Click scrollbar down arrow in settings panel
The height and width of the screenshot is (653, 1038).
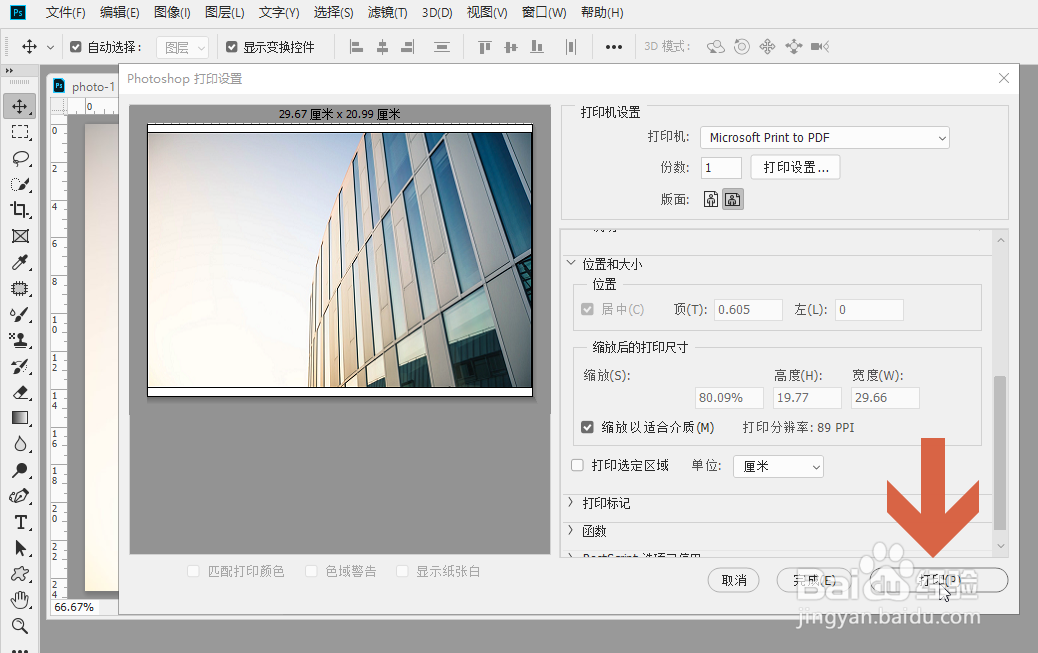coord(1000,546)
